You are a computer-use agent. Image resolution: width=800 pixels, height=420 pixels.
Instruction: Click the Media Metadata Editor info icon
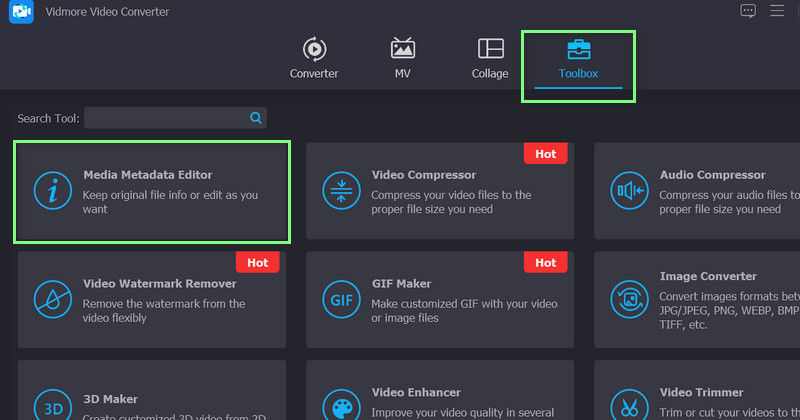pos(53,191)
